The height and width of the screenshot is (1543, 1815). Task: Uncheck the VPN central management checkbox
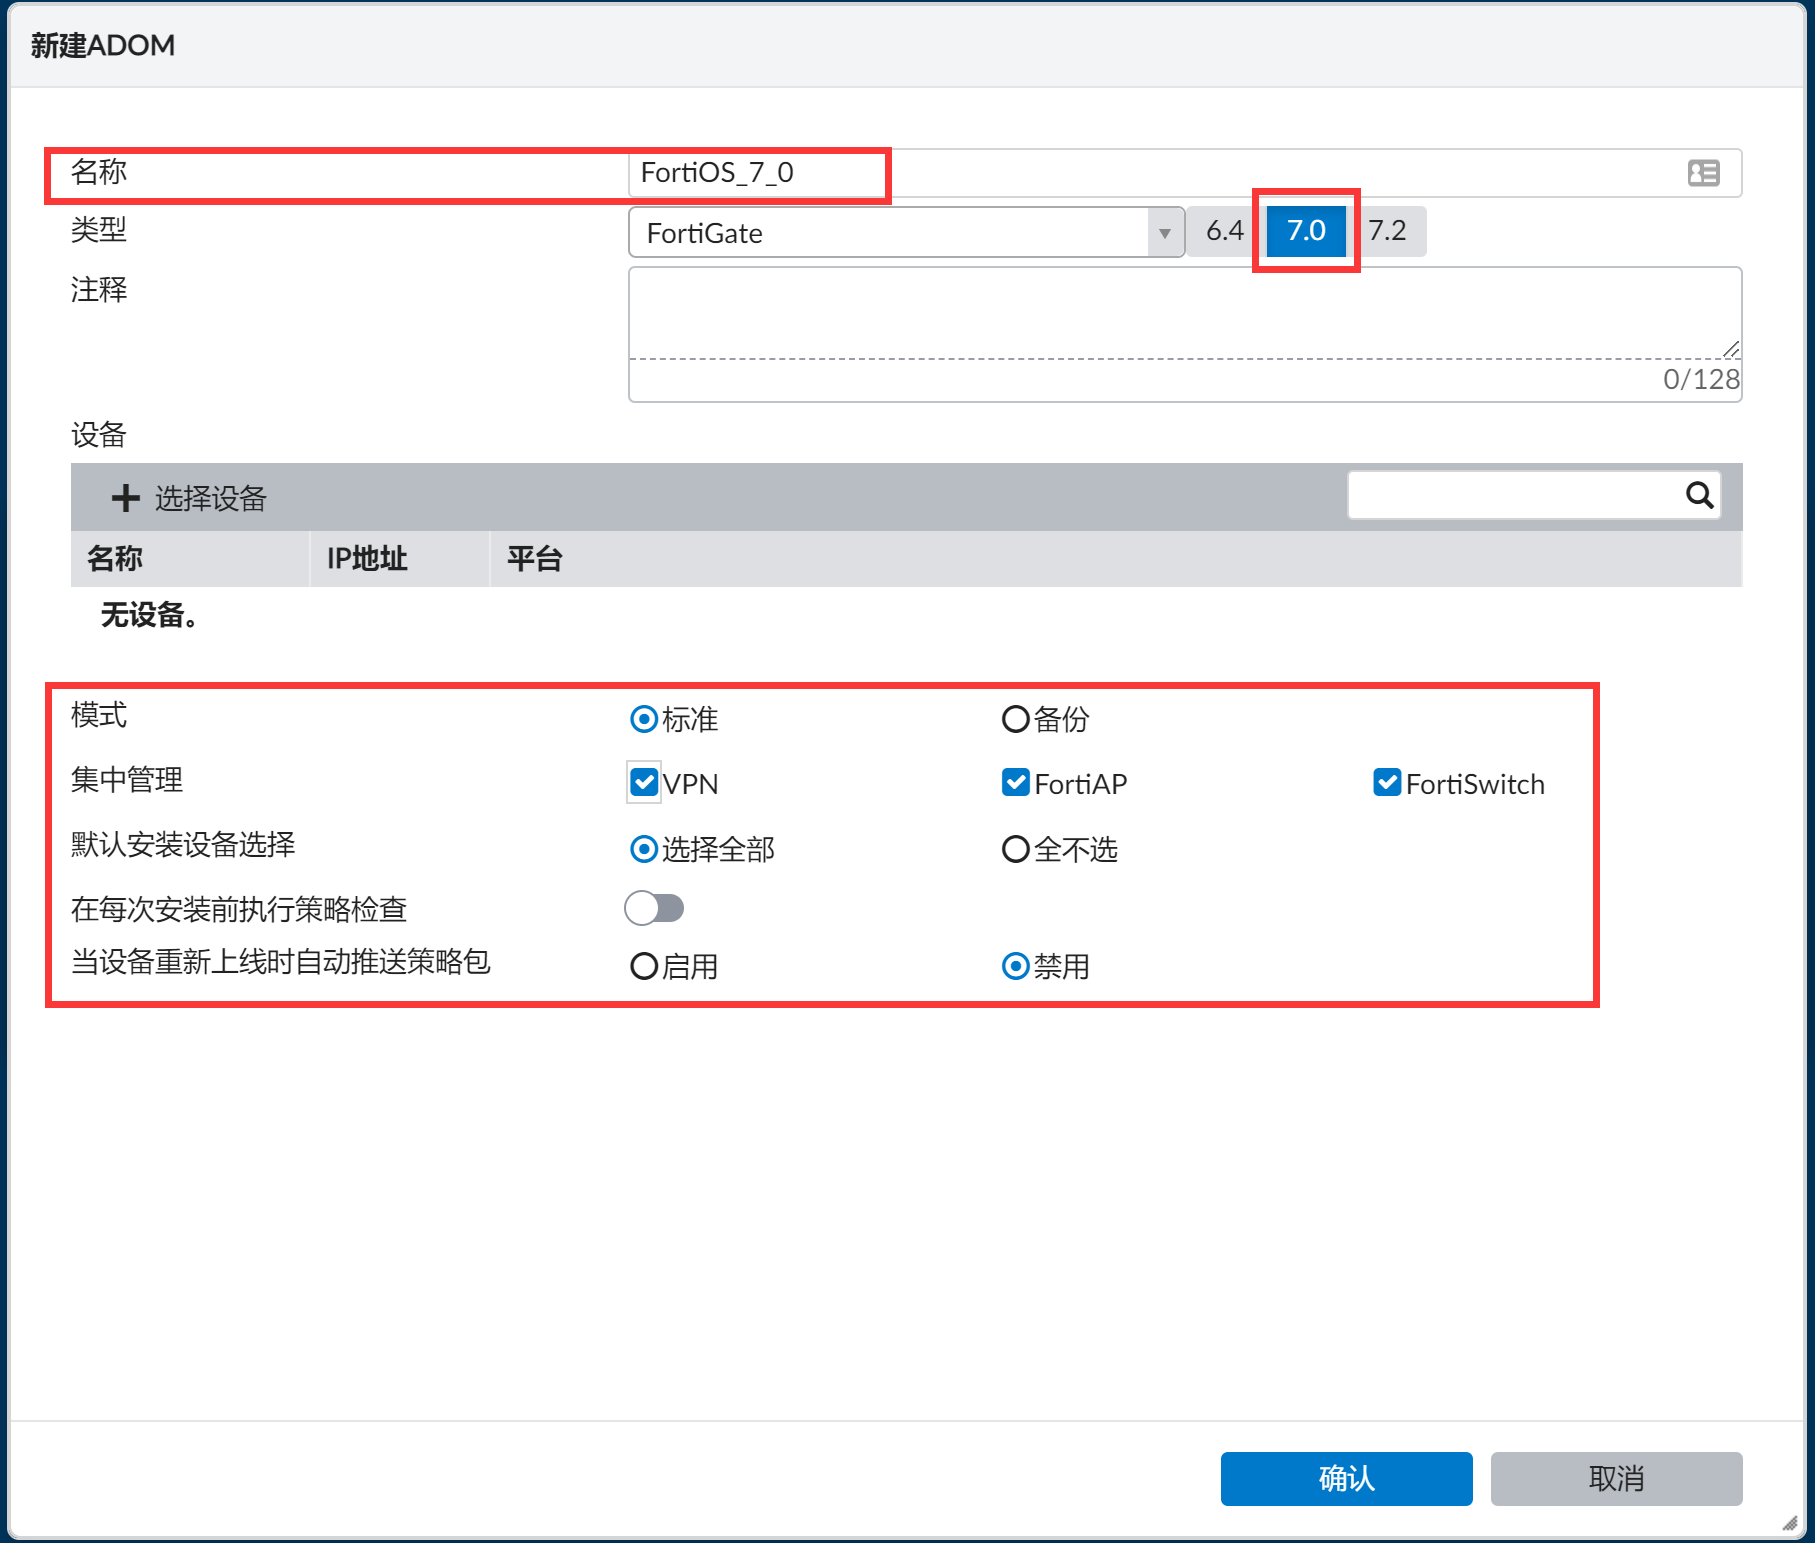coord(644,783)
